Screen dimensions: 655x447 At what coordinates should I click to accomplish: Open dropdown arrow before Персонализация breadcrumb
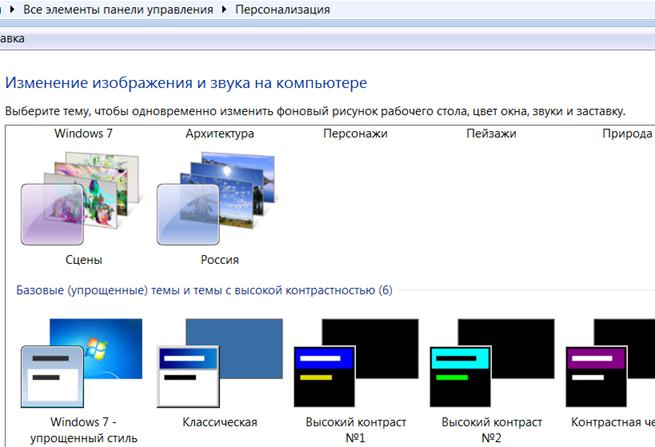click(x=224, y=9)
